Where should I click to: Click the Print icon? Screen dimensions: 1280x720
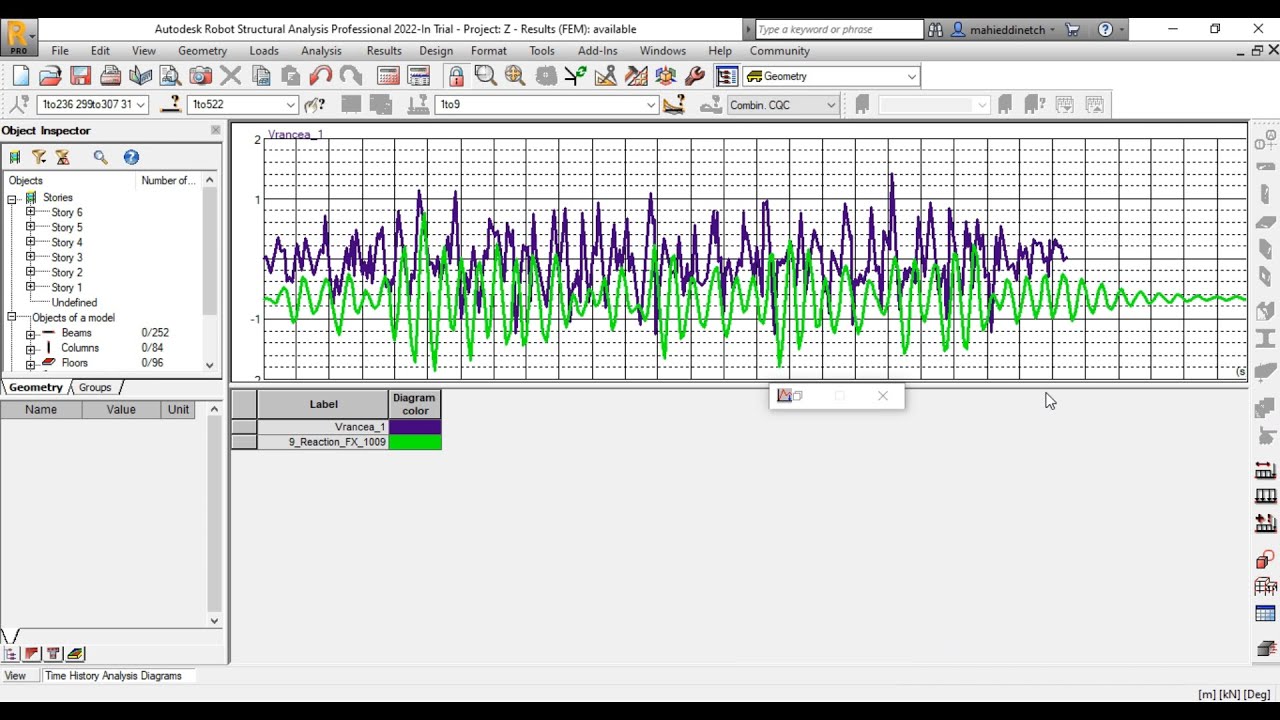111,76
